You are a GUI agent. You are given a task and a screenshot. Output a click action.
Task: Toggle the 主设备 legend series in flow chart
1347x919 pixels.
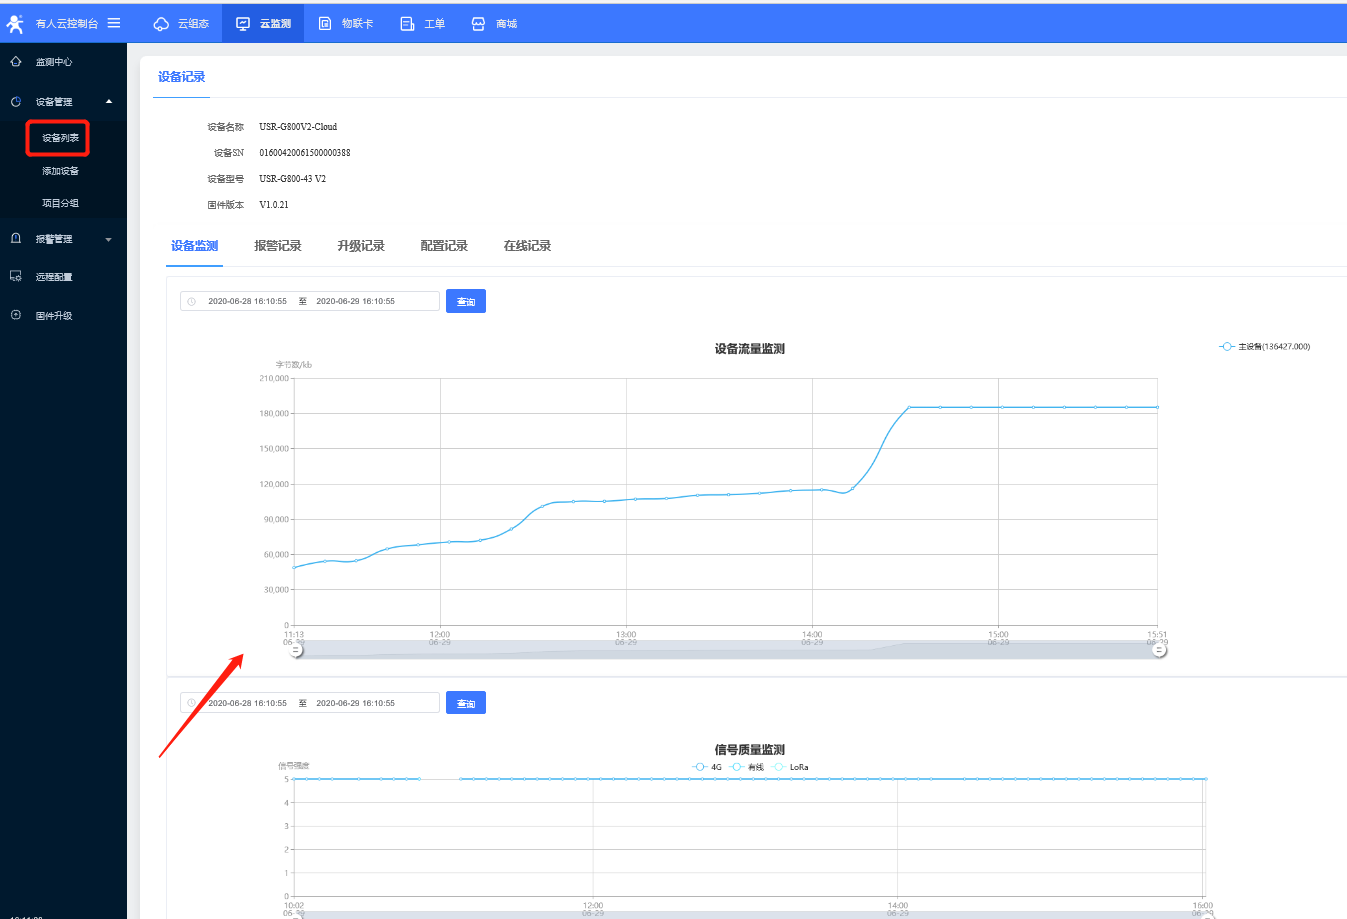pyautogui.click(x=1264, y=347)
